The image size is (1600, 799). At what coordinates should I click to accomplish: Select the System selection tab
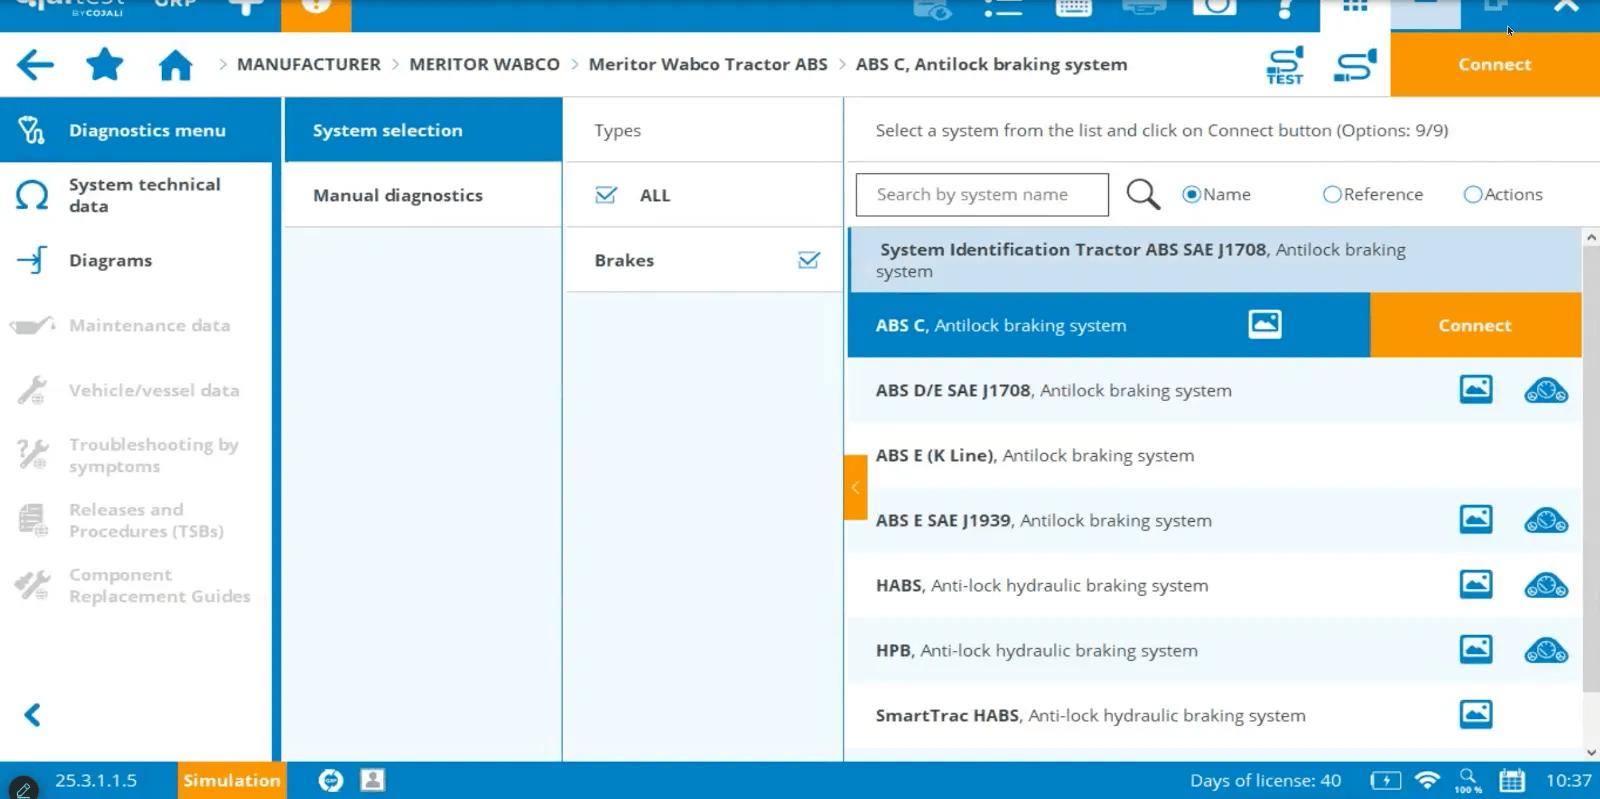423,130
